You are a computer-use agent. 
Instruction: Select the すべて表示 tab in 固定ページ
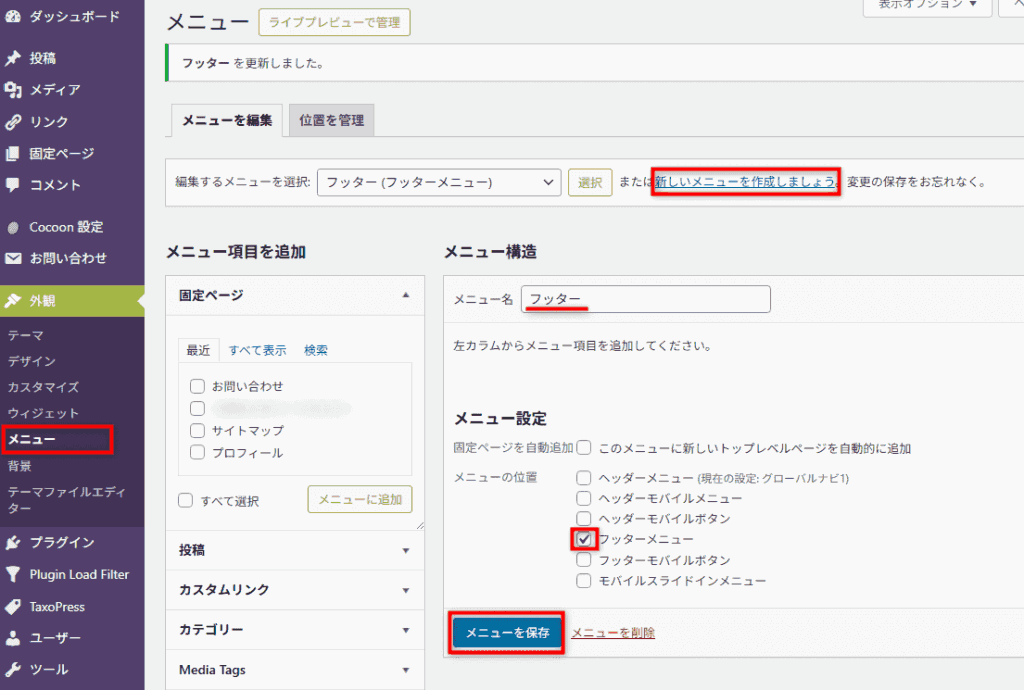tap(257, 350)
